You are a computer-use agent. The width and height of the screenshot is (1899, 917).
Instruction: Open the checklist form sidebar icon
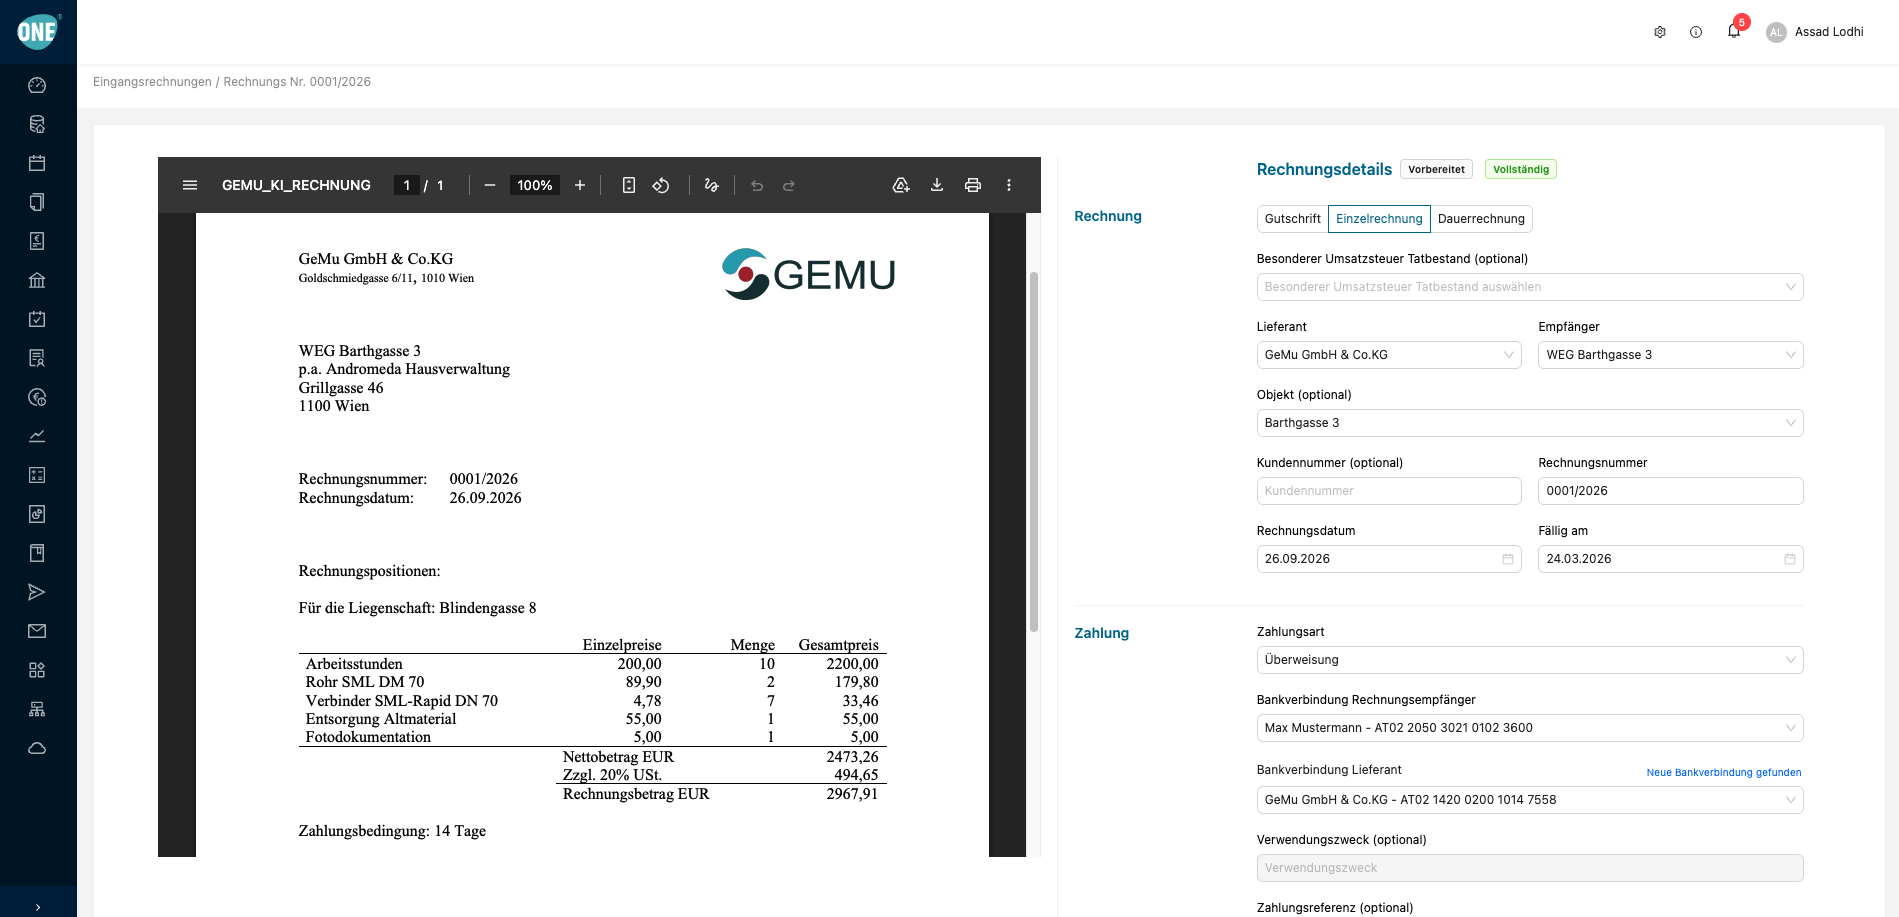(37, 475)
